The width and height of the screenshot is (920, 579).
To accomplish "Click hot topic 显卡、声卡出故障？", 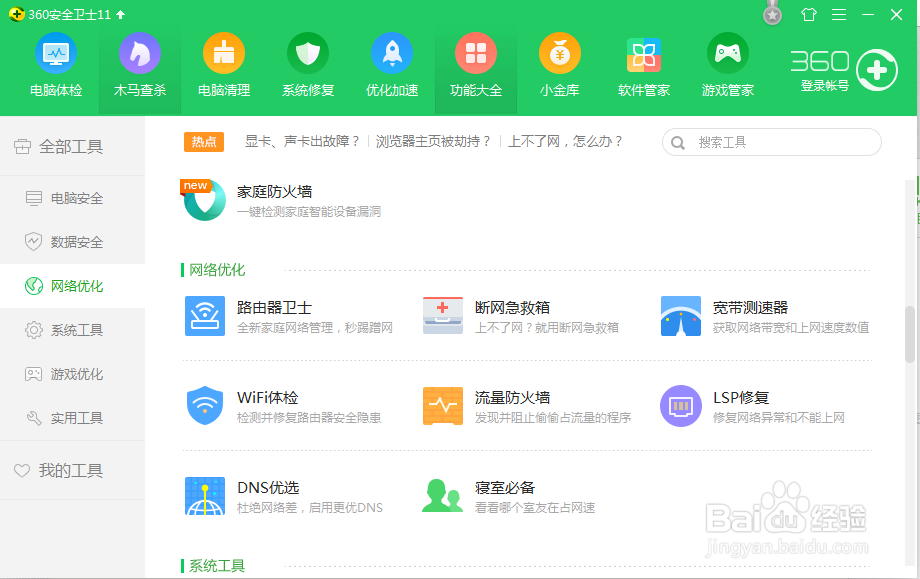I will click(302, 141).
